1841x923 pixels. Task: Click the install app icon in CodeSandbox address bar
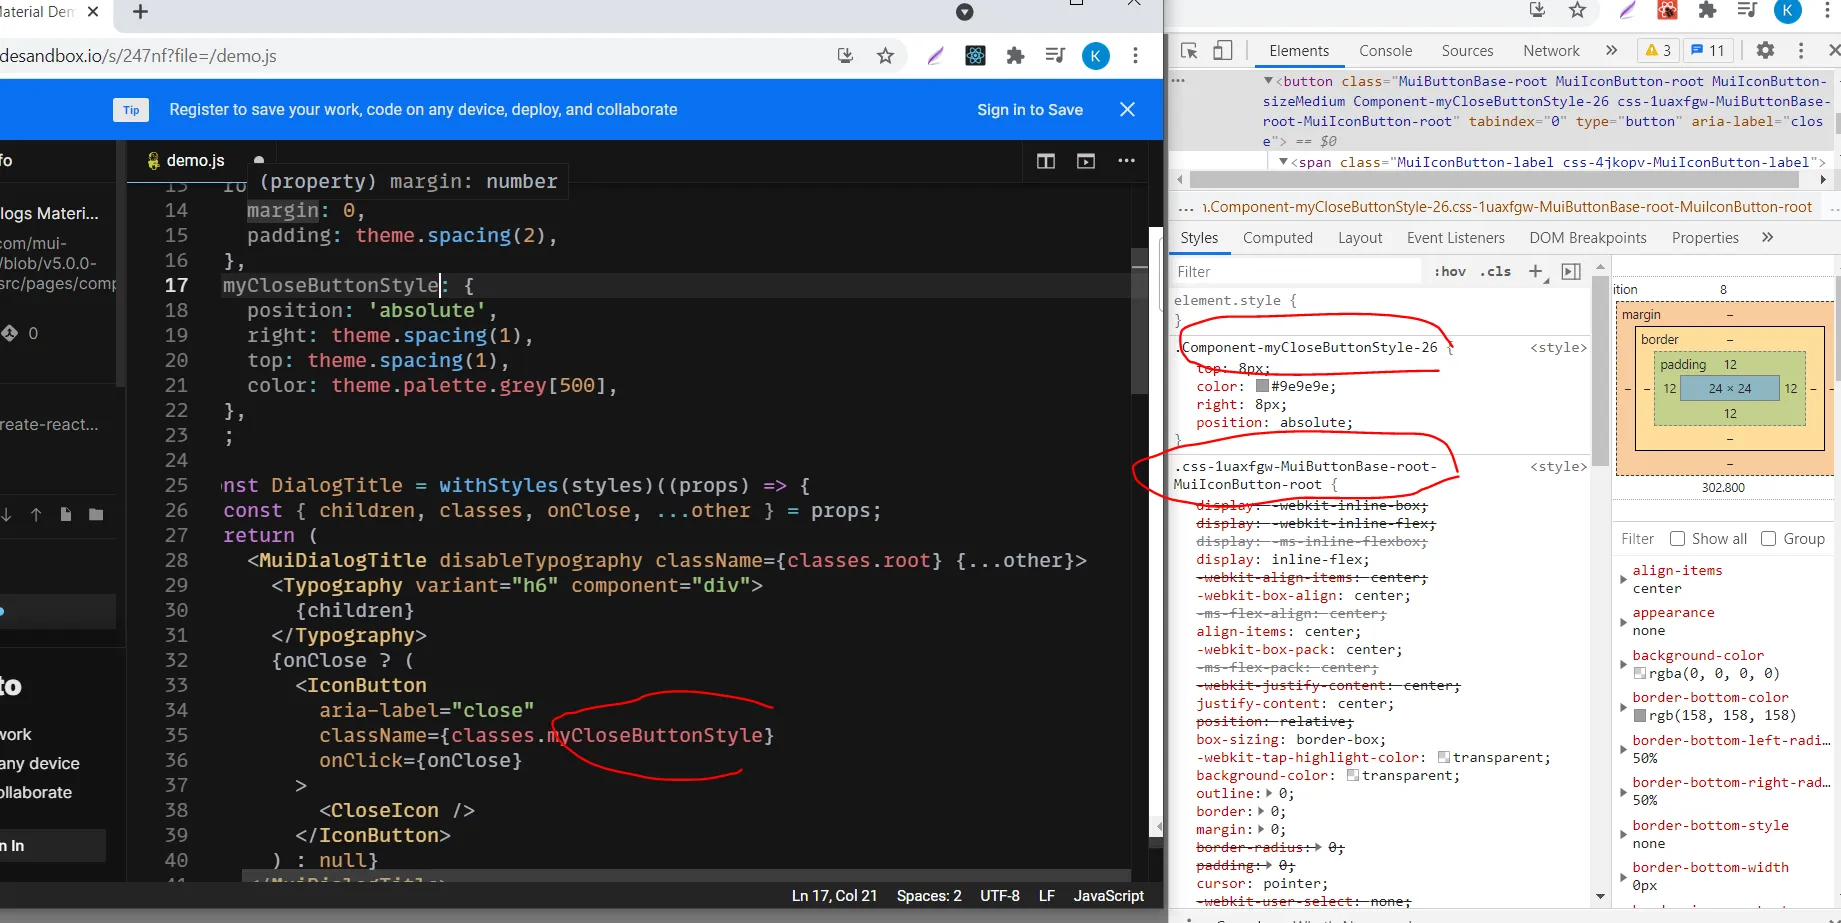coord(845,56)
